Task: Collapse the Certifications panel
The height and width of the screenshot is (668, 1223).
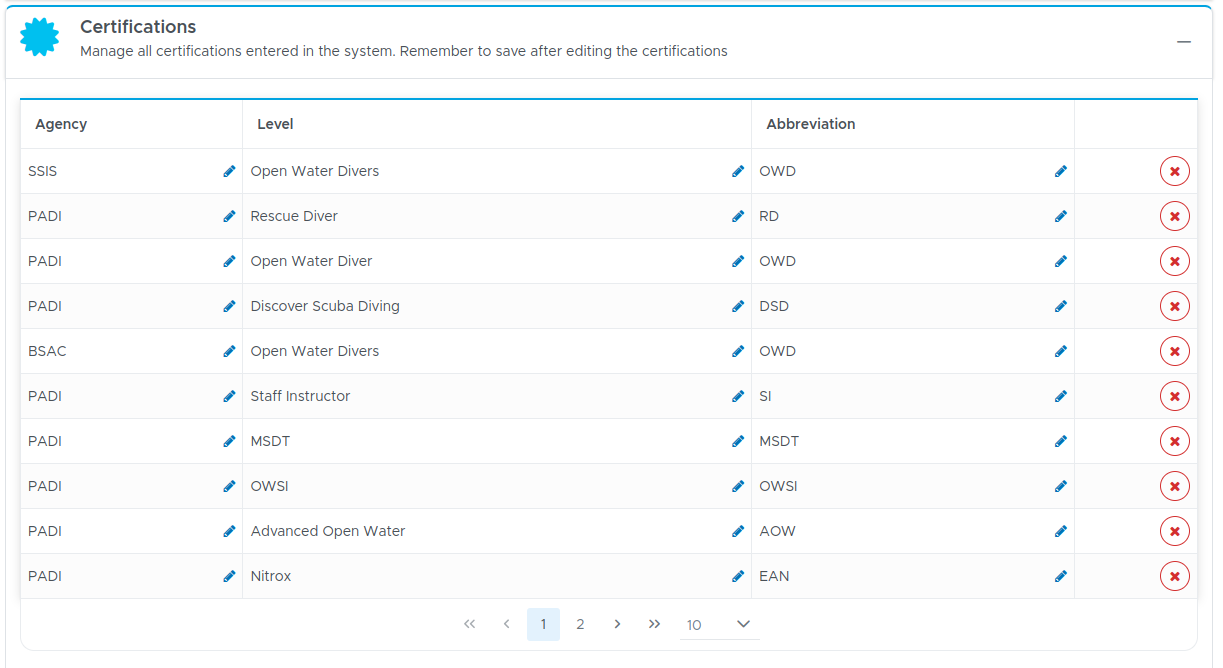Action: (x=1184, y=42)
